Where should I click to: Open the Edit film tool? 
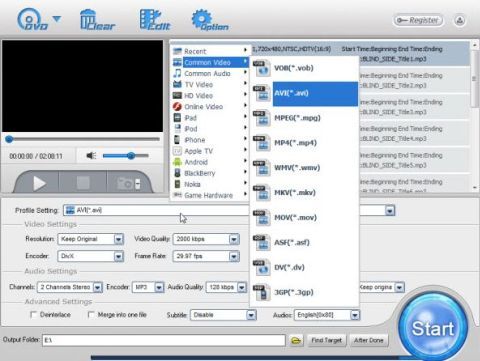155,20
